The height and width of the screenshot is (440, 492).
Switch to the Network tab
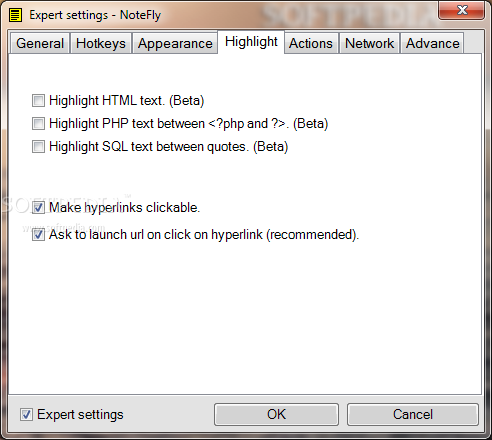pos(369,43)
